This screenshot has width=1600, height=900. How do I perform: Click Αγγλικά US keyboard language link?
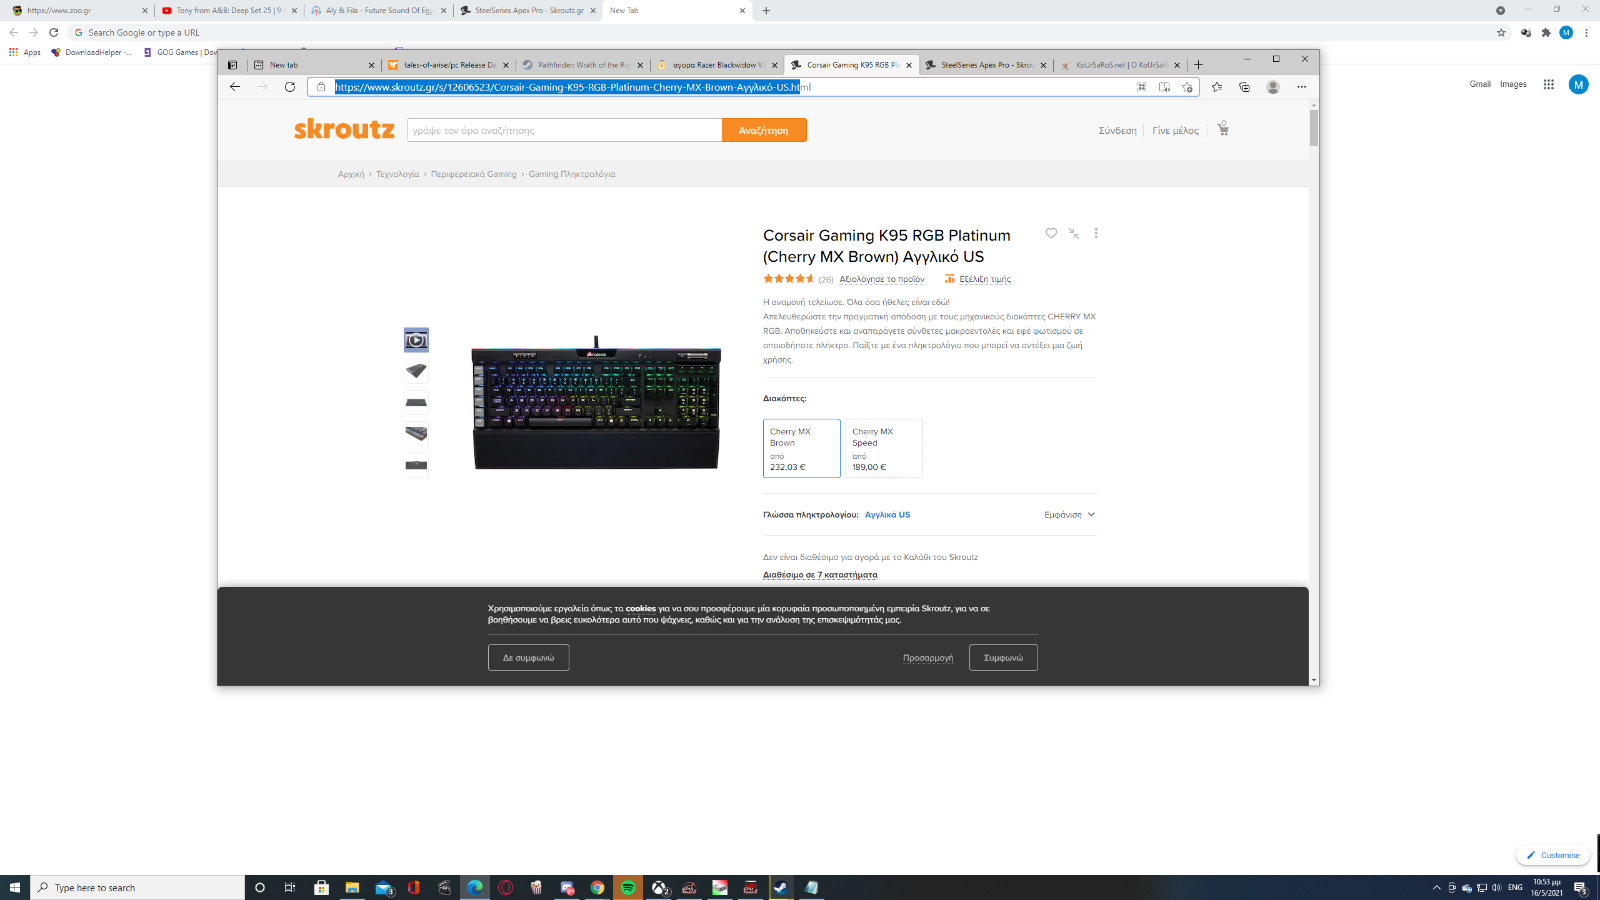click(888, 515)
